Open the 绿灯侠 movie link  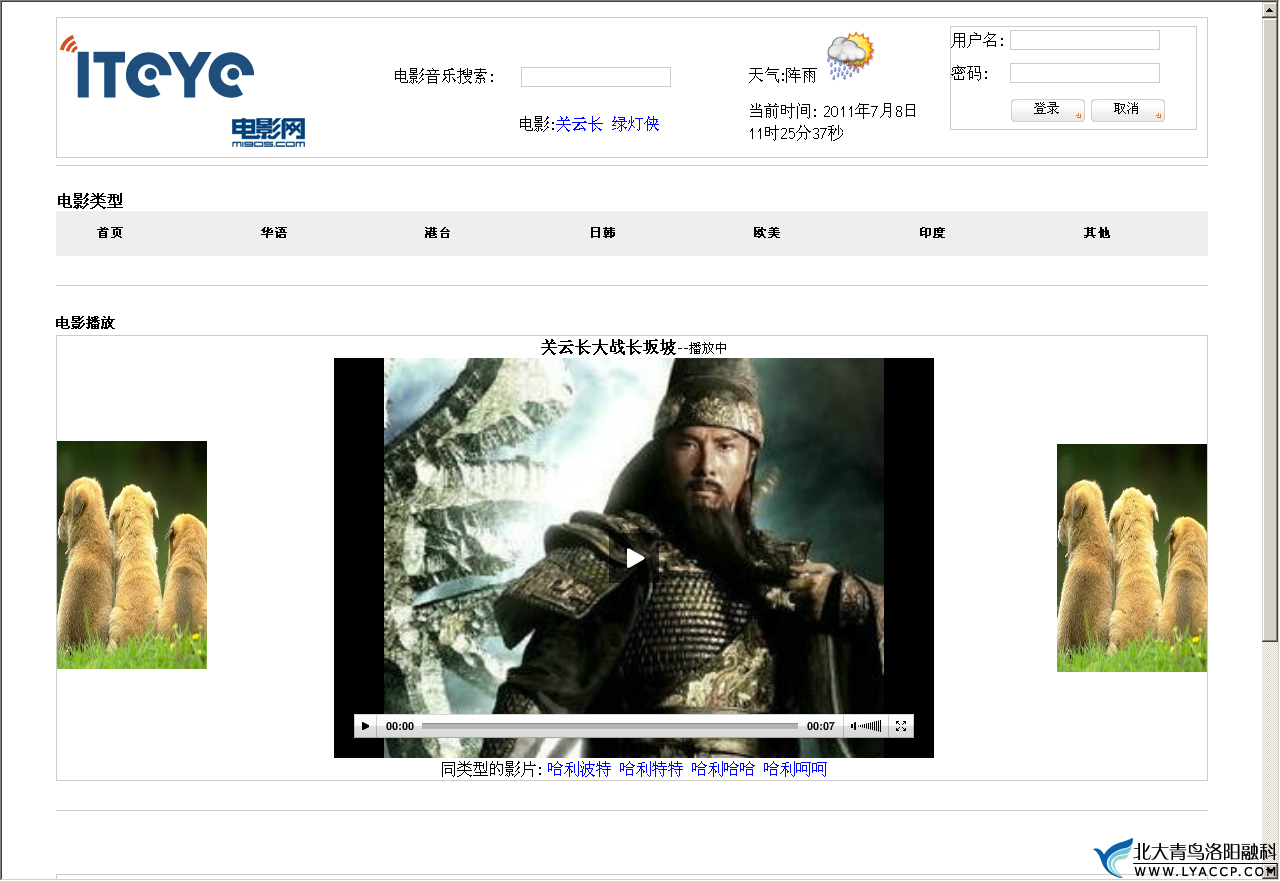pyautogui.click(x=636, y=124)
